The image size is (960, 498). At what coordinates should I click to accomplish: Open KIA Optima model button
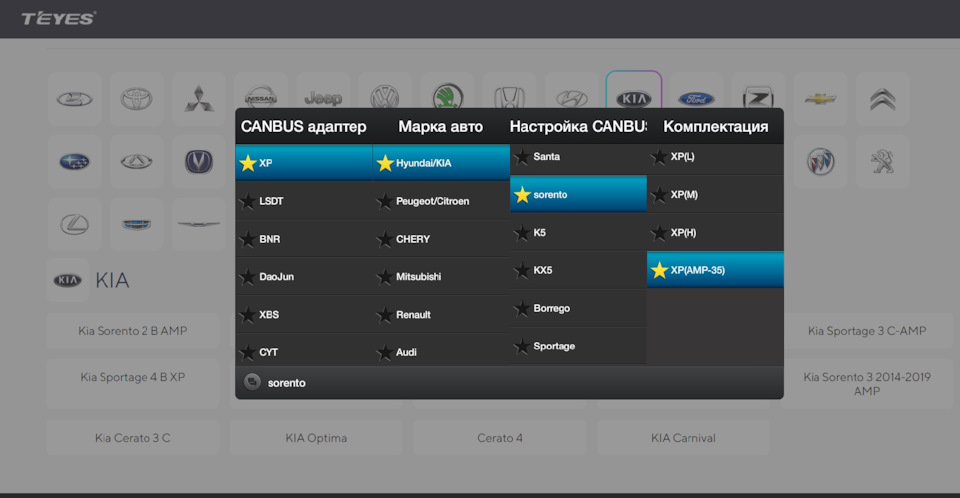pos(316,438)
